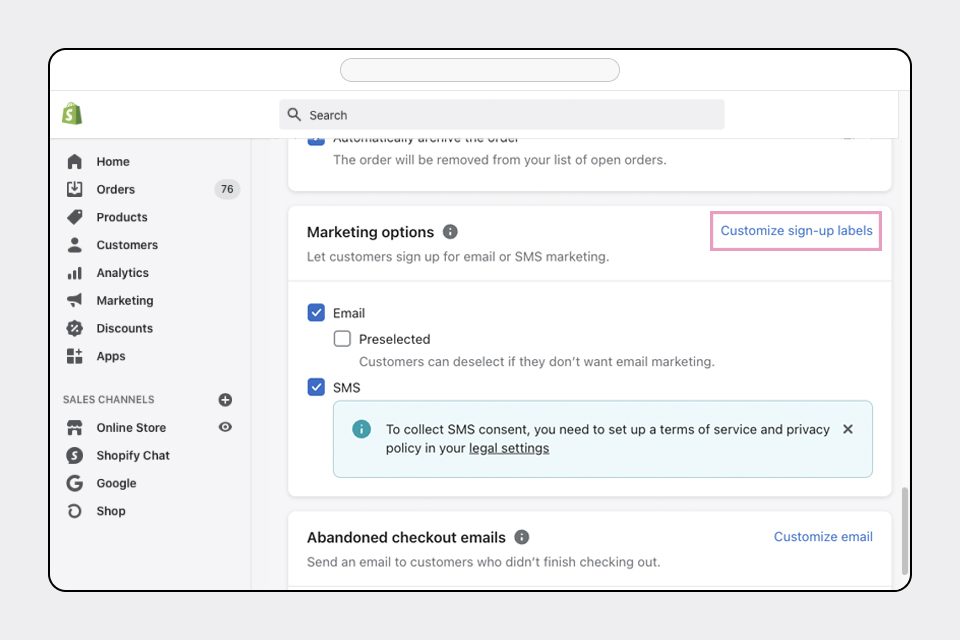The height and width of the screenshot is (640, 960).
Task: Click the Shop channel icon
Action: (75, 511)
